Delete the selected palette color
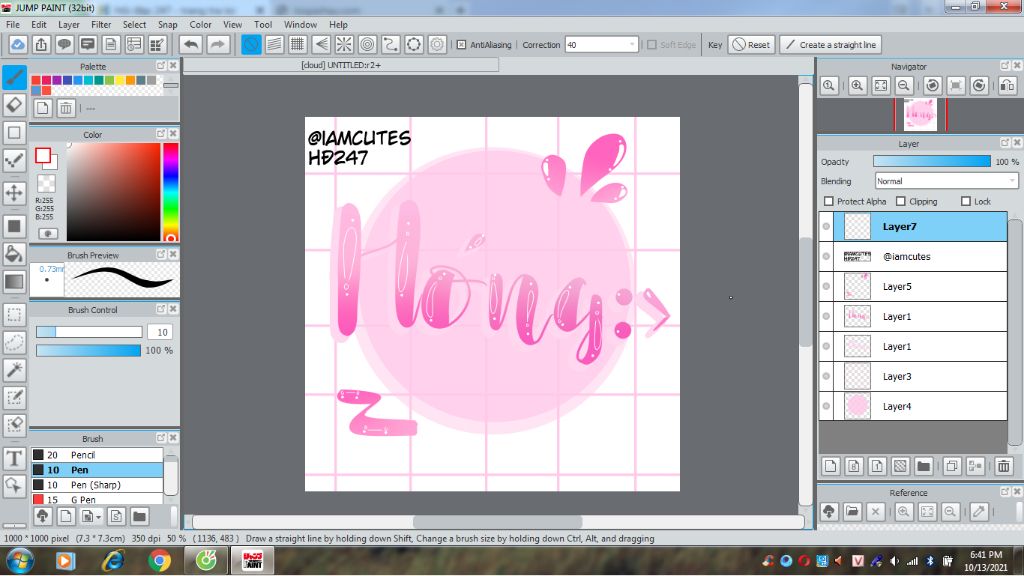This screenshot has height=576, width=1024. [66, 108]
